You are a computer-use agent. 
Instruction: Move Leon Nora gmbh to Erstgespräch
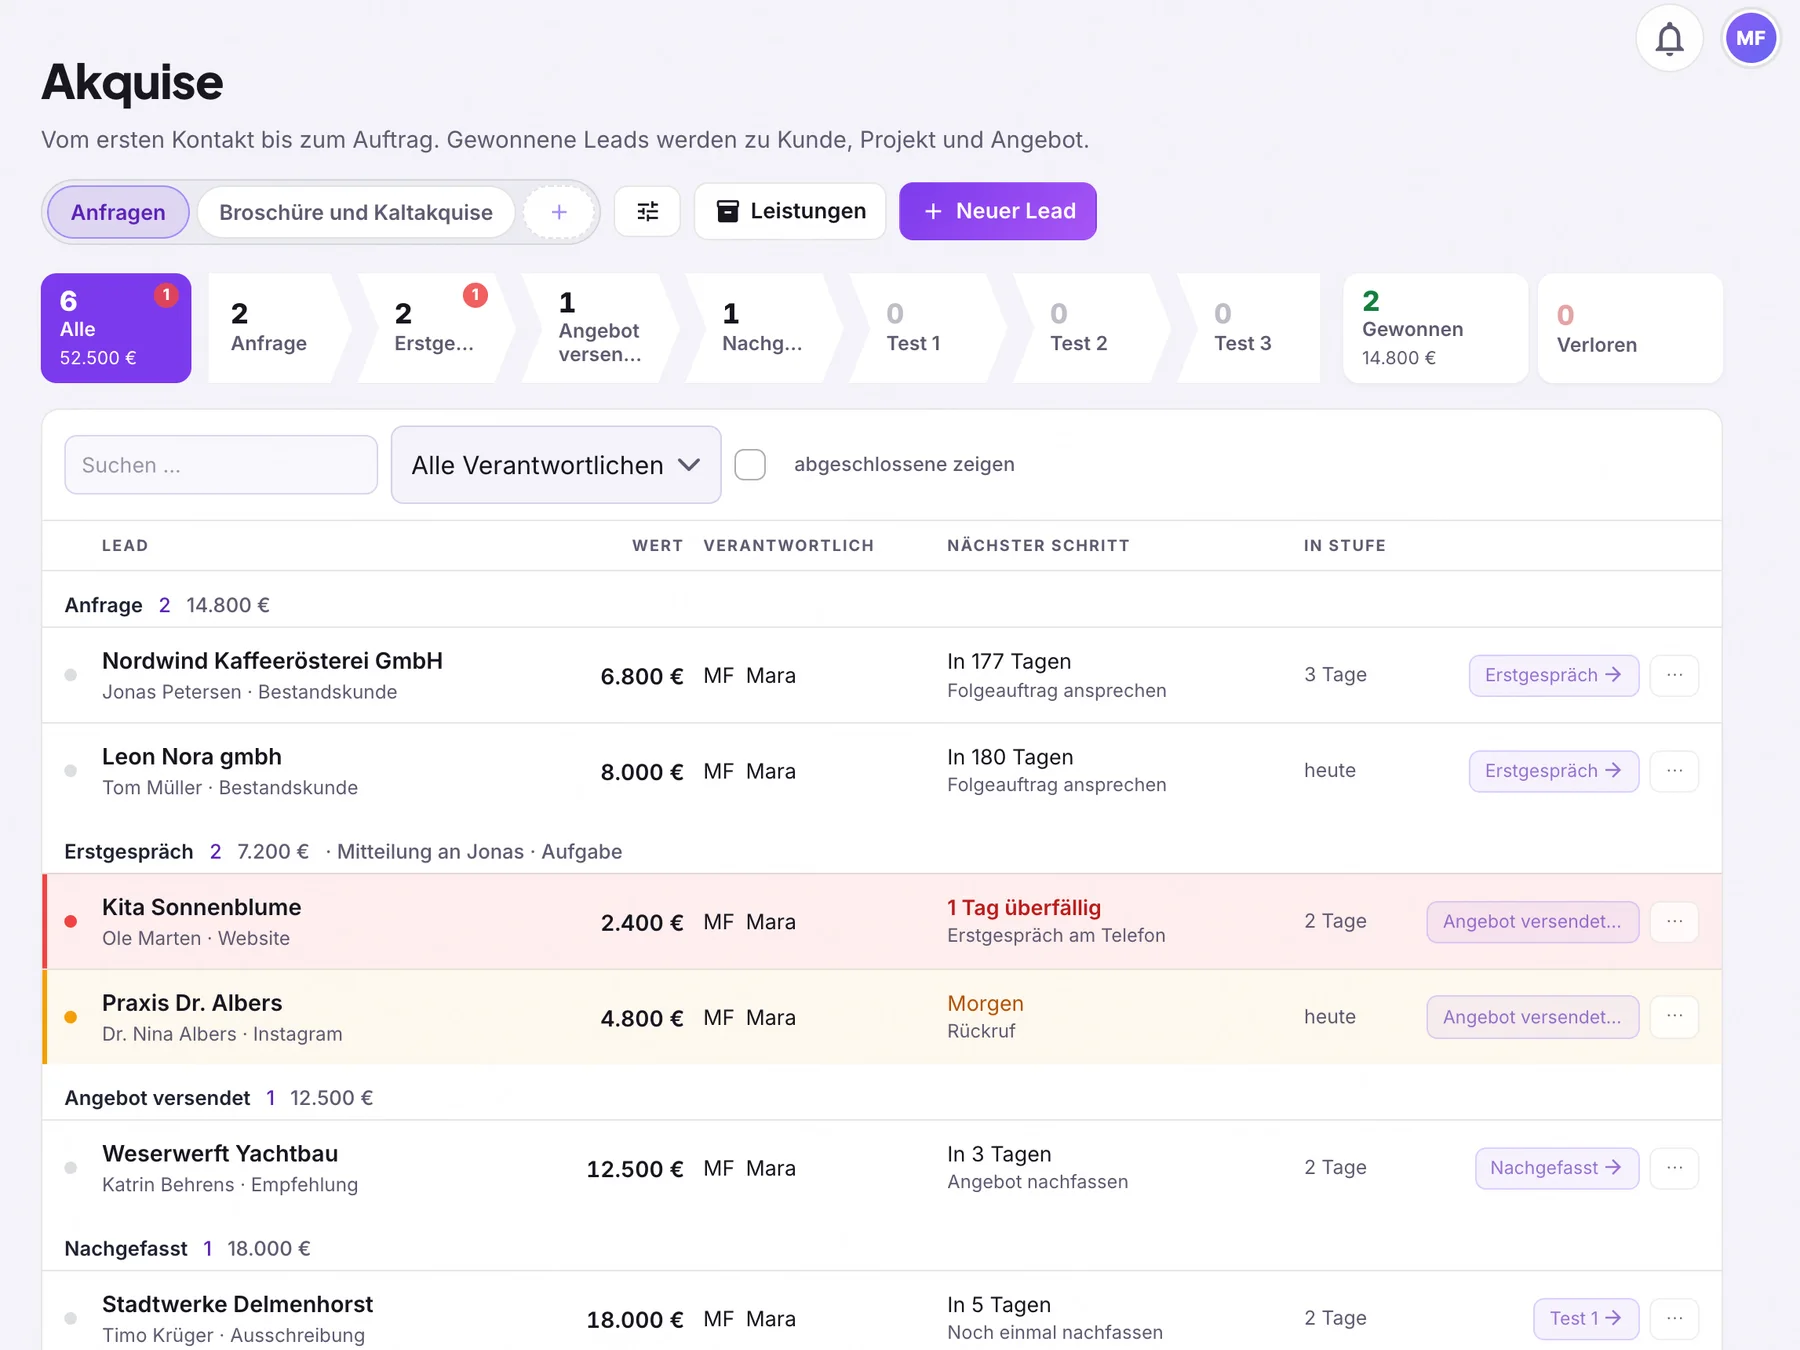tap(1553, 771)
